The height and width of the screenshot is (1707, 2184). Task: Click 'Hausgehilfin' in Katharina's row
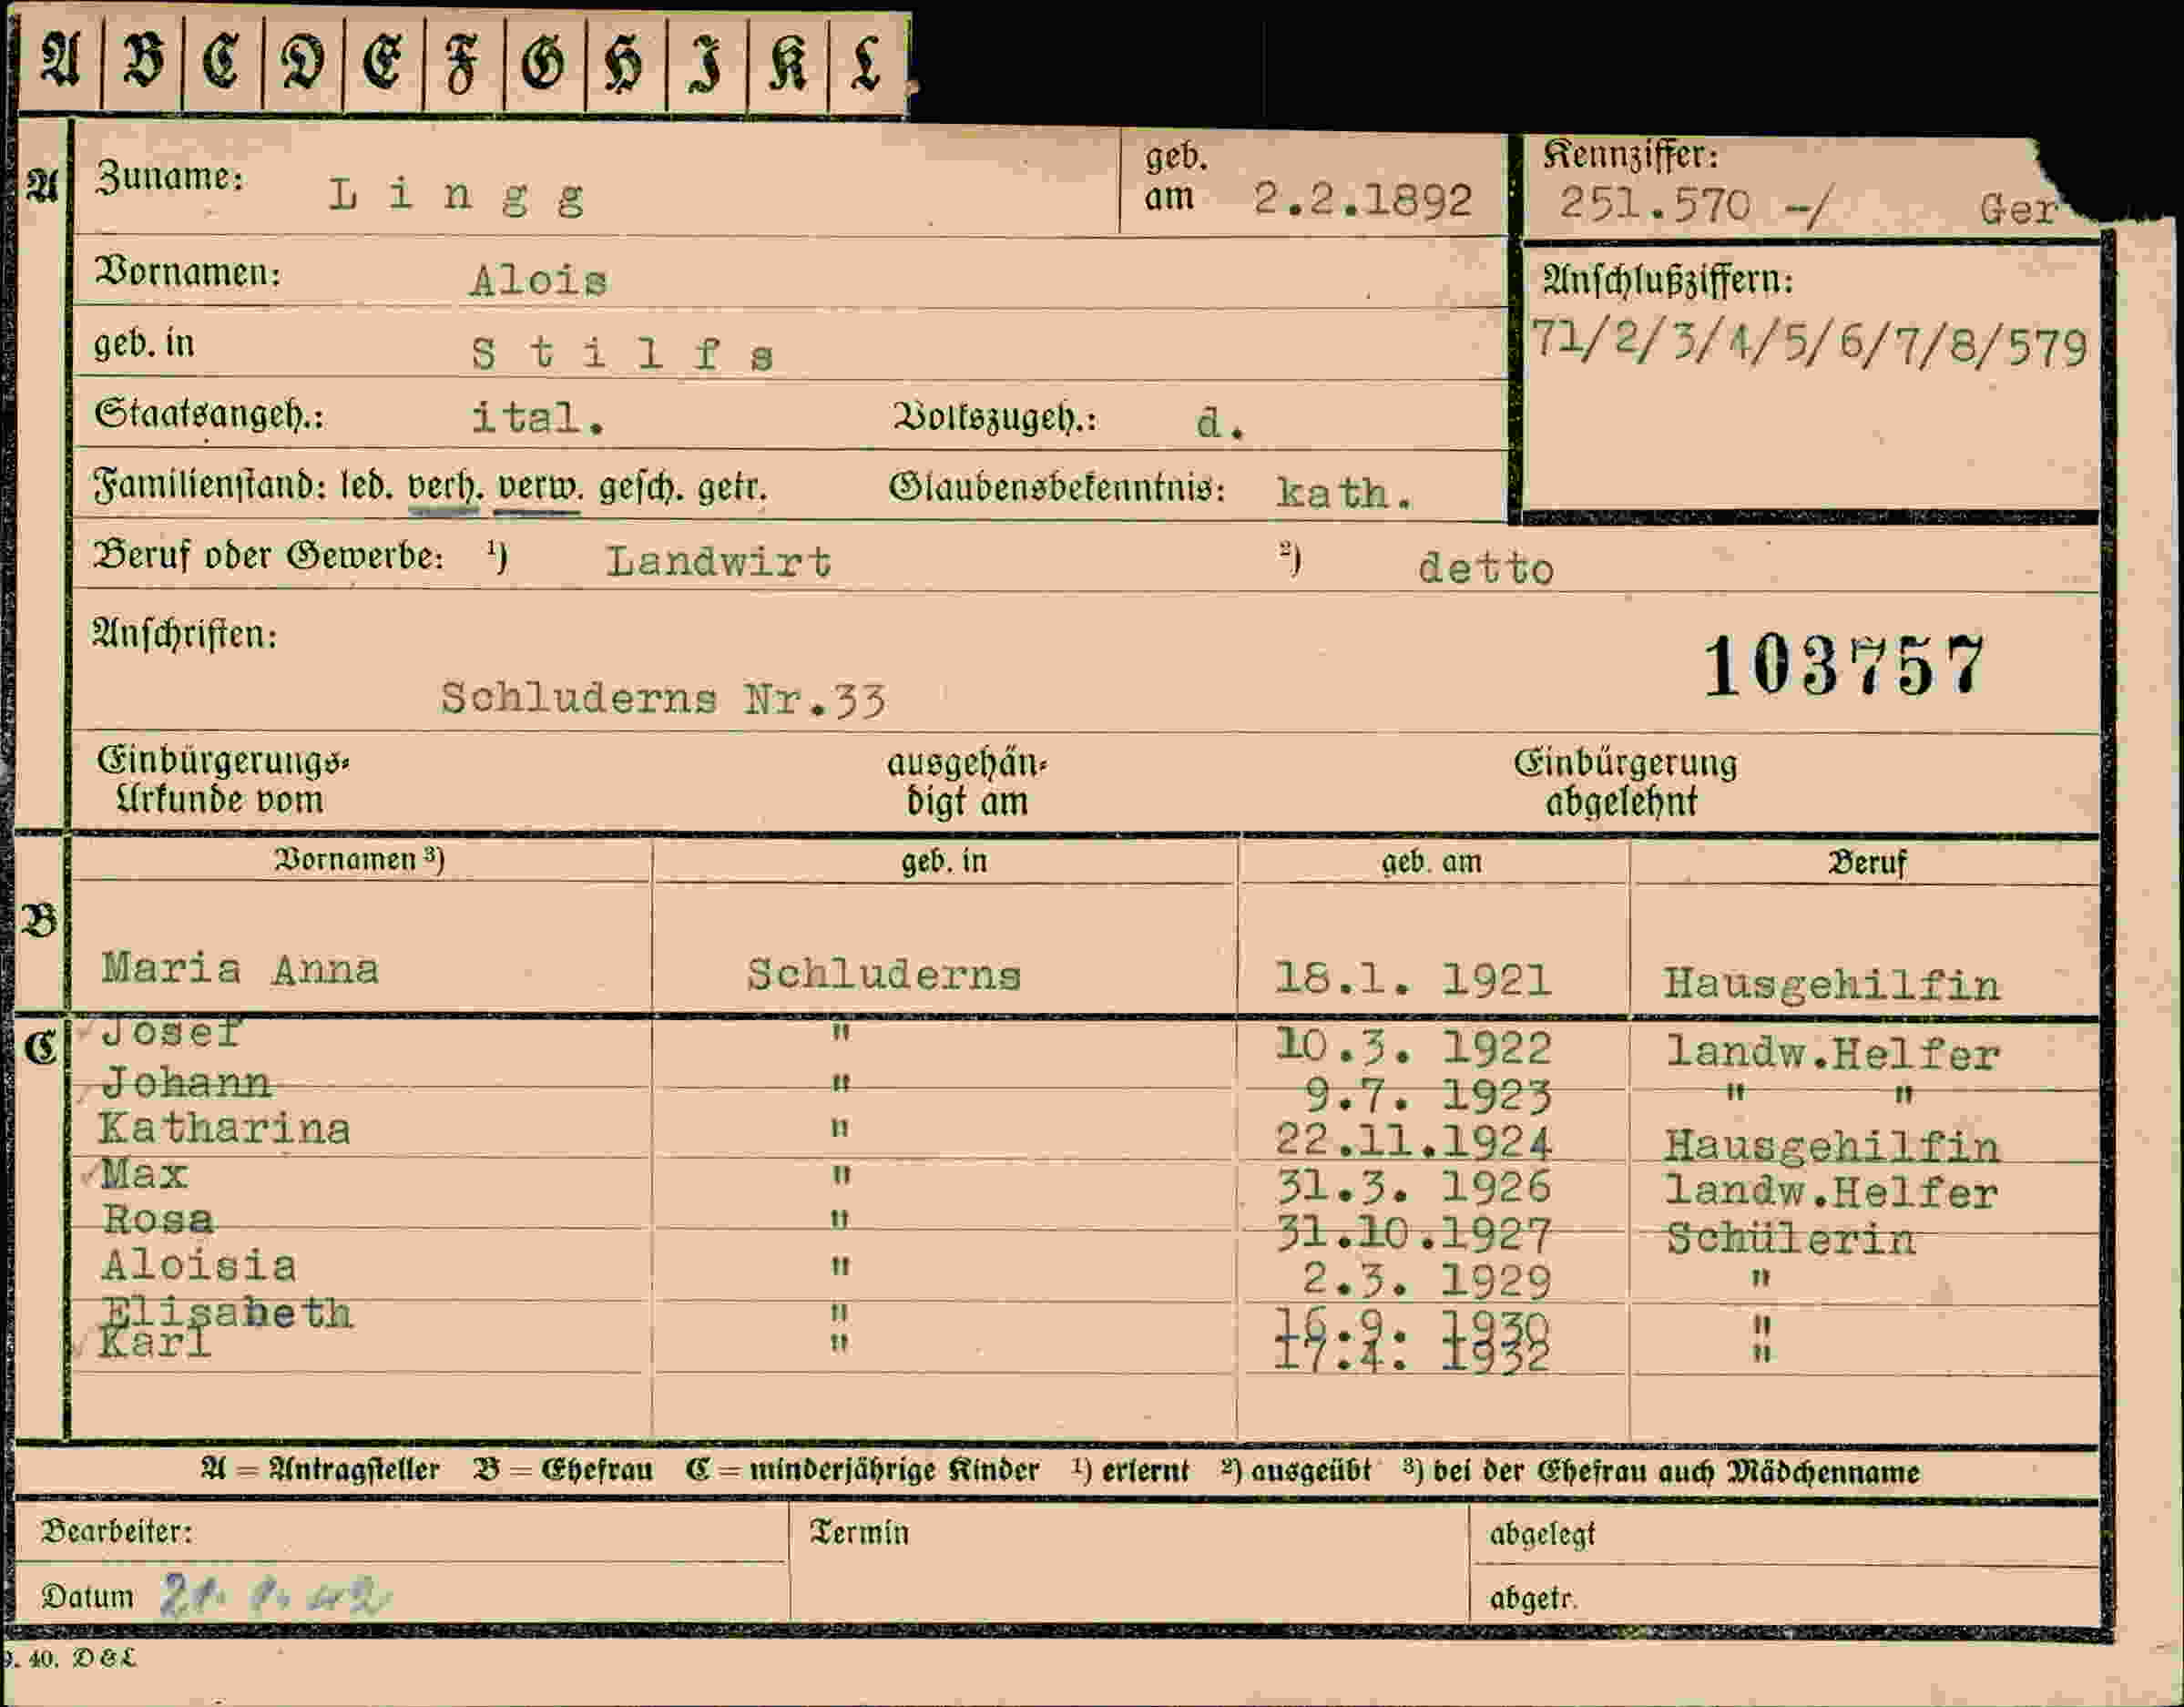pos(1832,1146)
